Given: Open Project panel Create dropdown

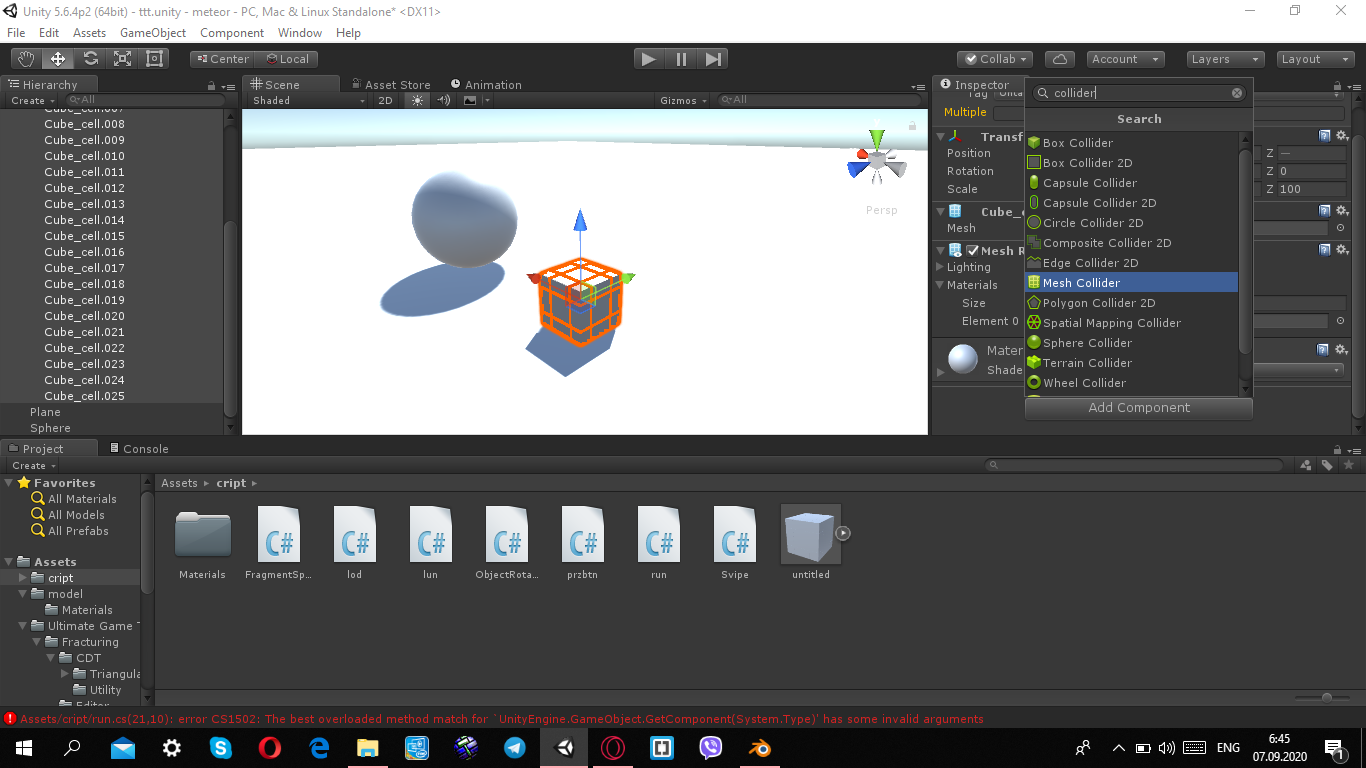Looking at the screenshot, I should pos(33,465).
